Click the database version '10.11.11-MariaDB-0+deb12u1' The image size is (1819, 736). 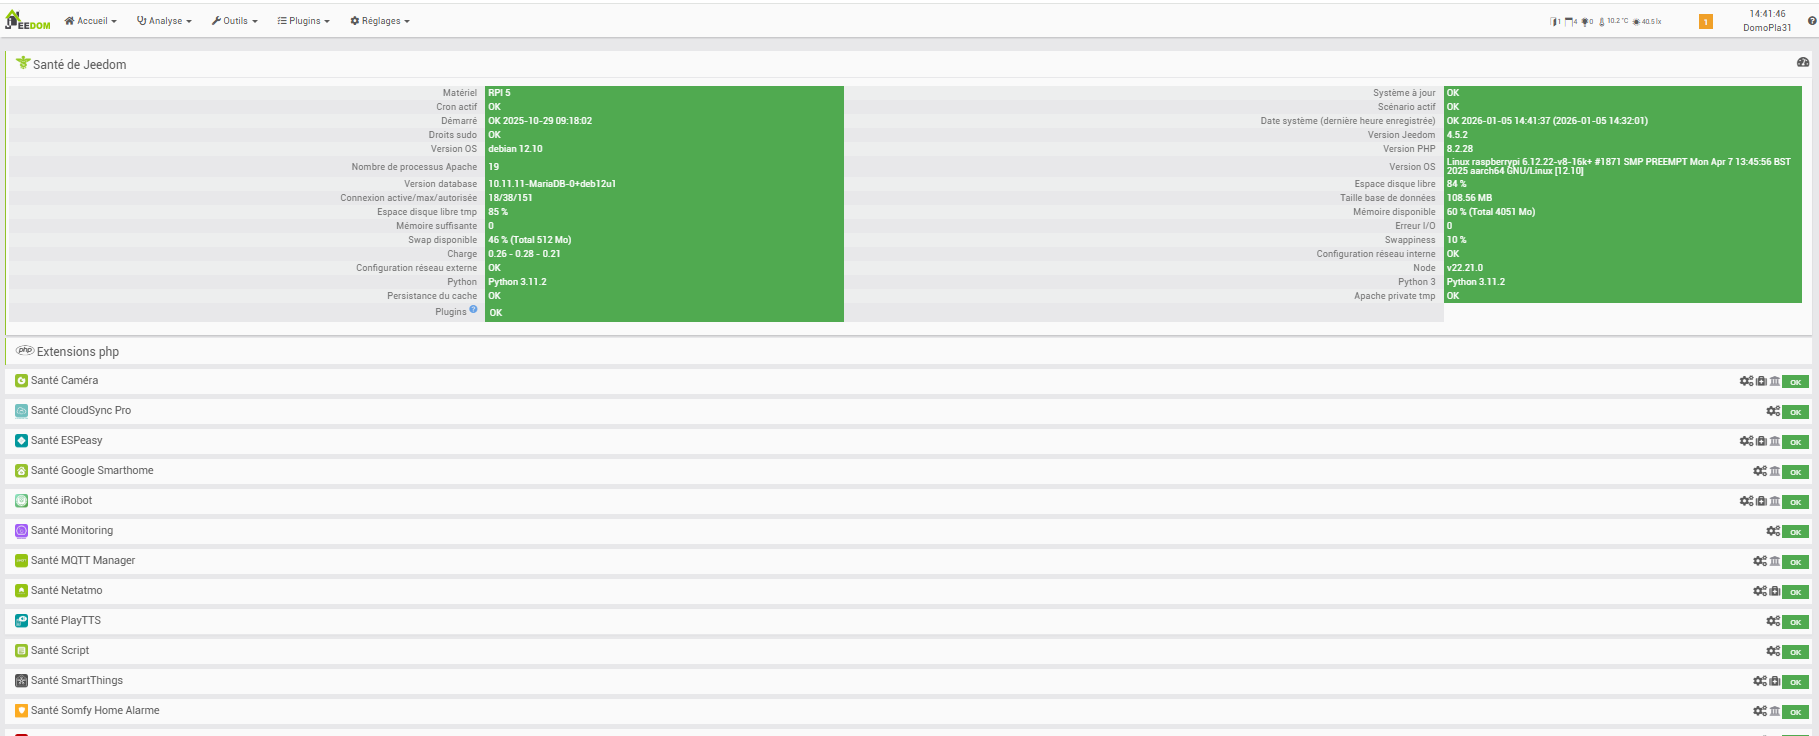click(552, 184)
